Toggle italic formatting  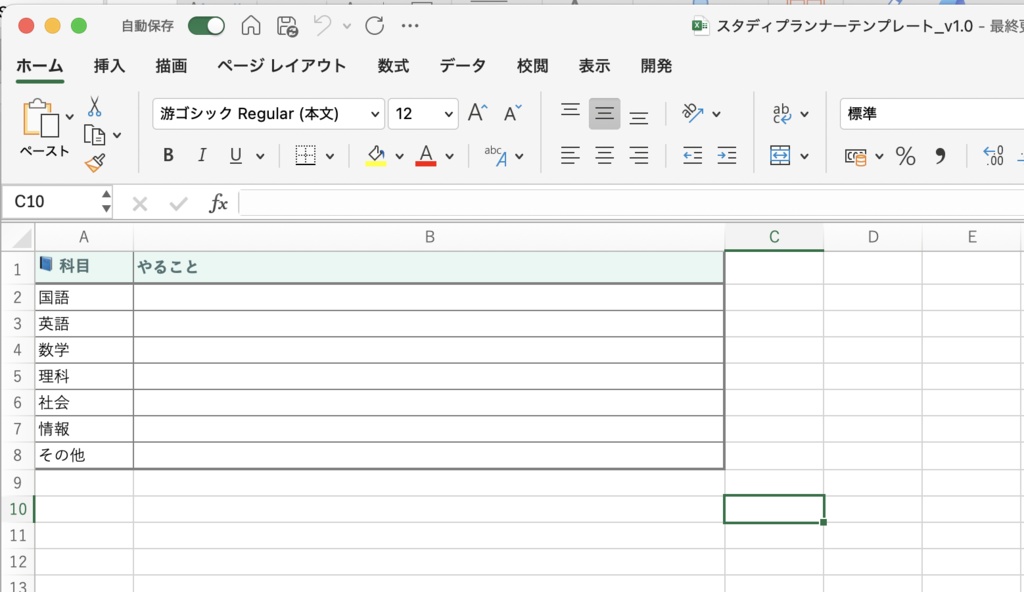pos(200,155)
